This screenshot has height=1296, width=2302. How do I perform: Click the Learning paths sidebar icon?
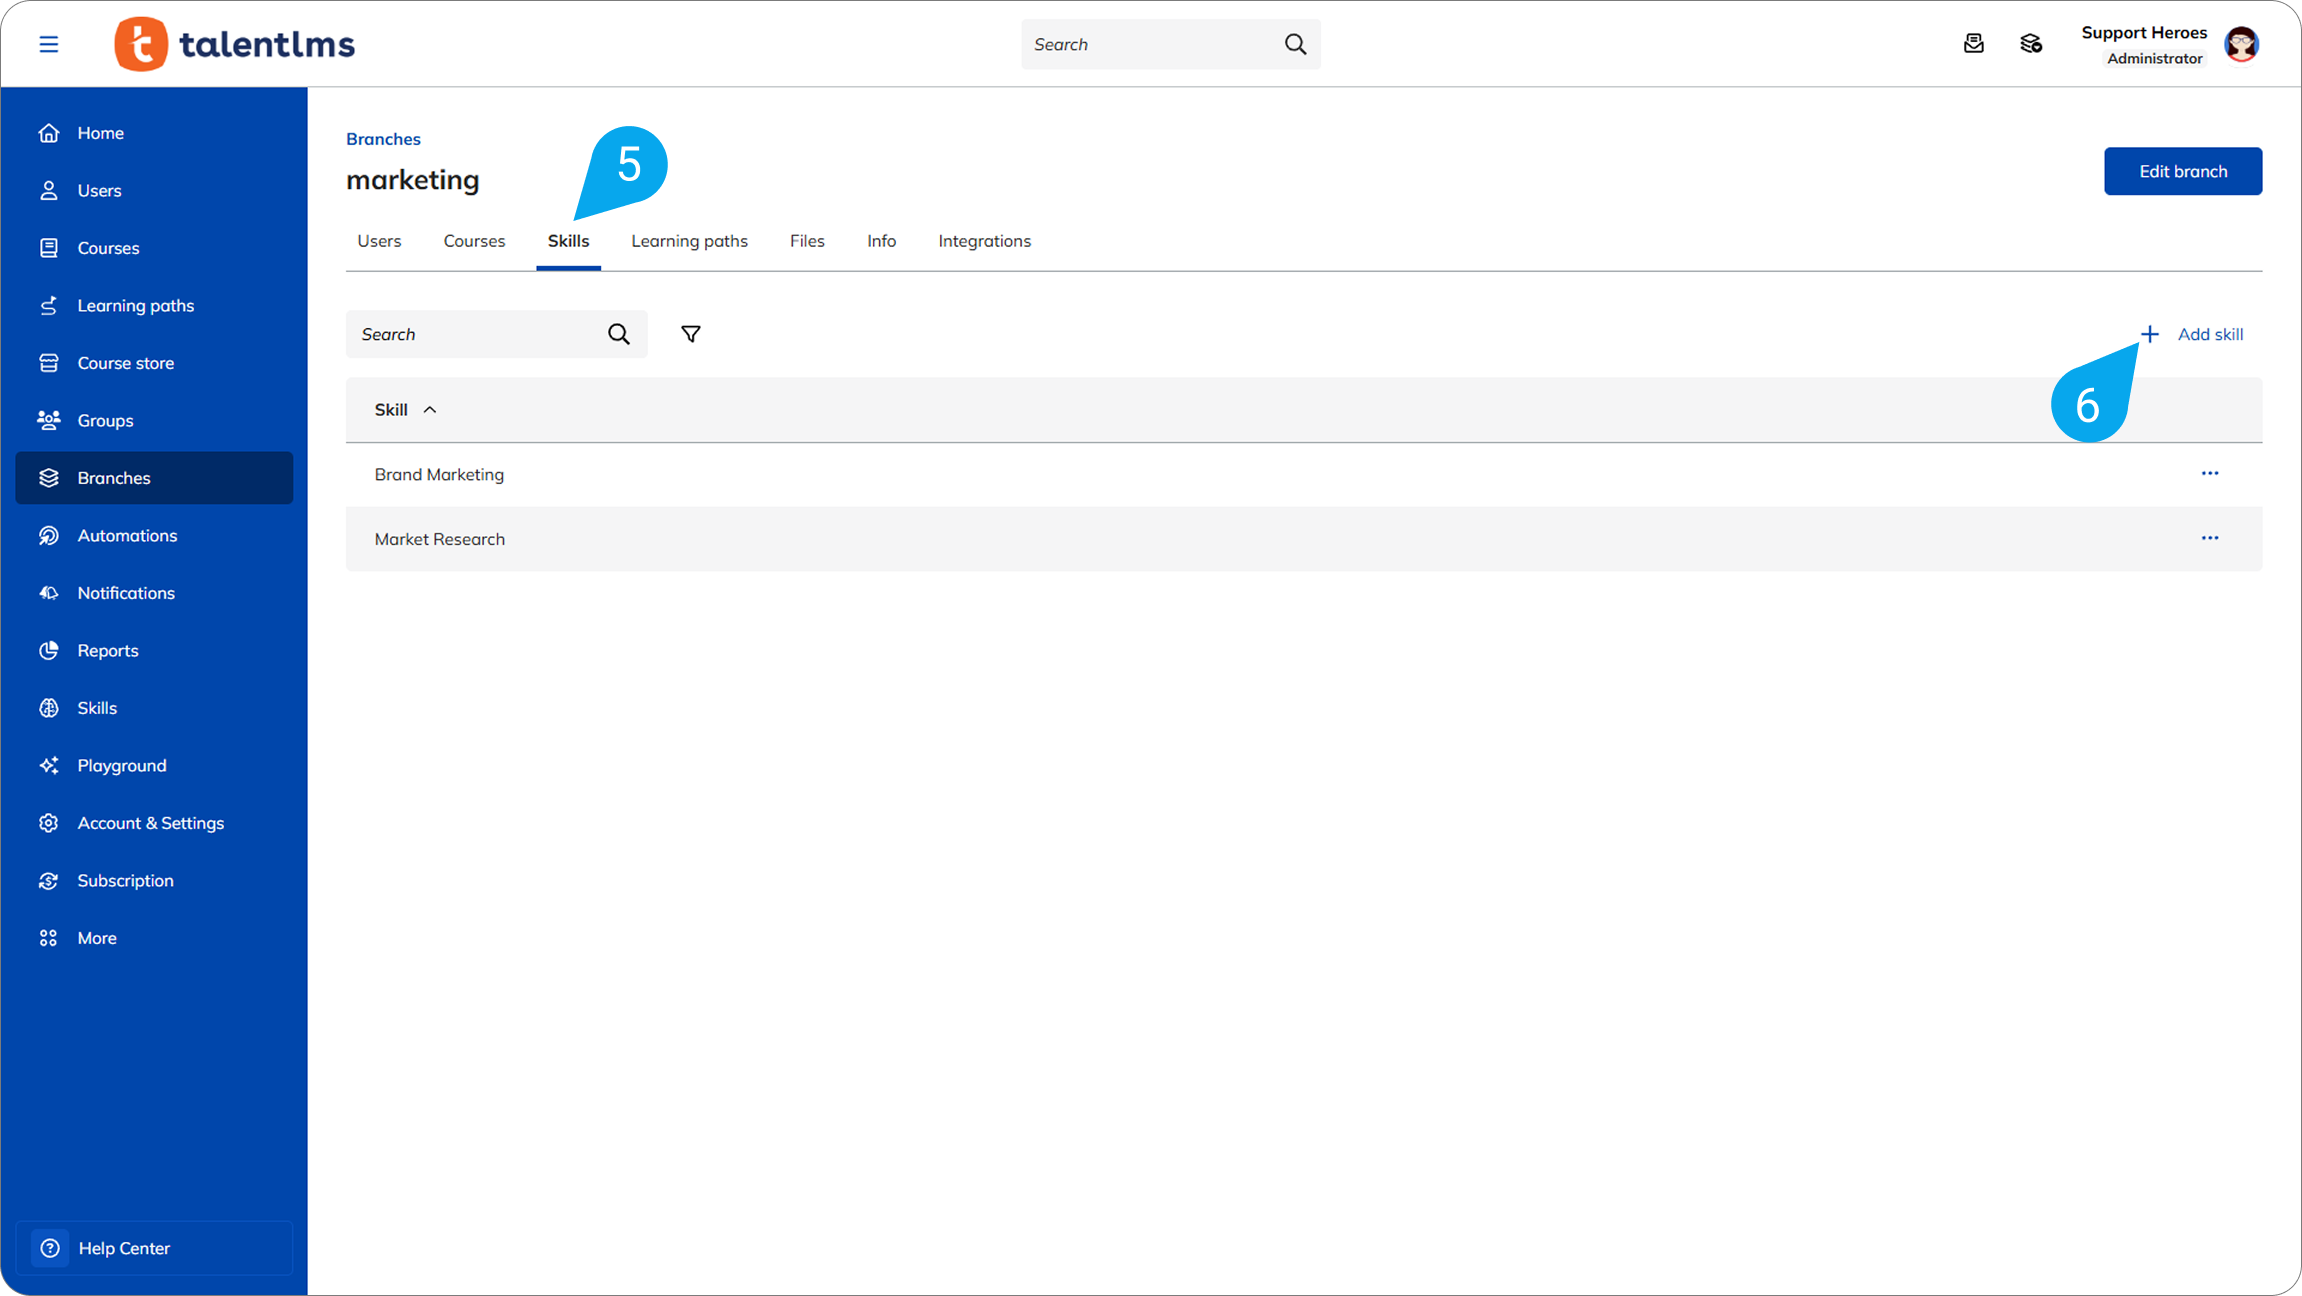(49, 305)
